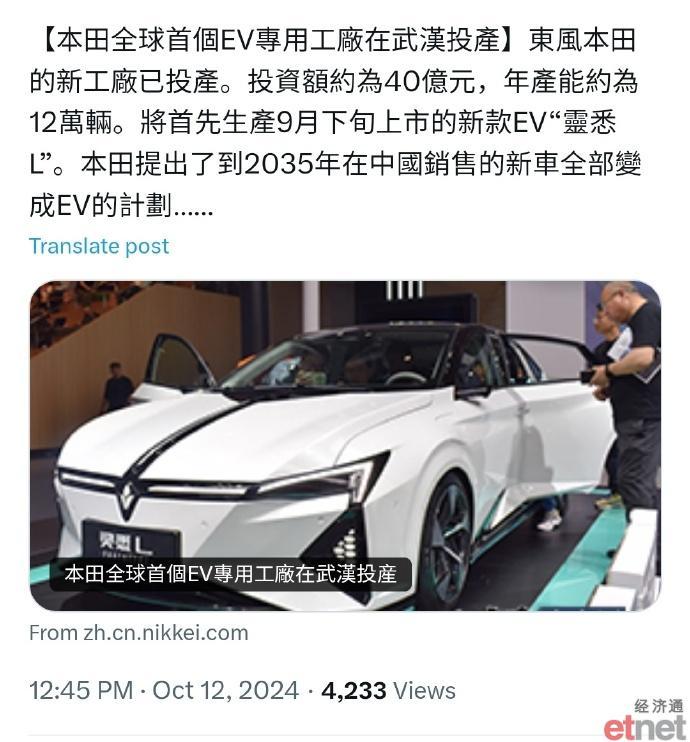Click the Translate post link

tap(99, 247)
